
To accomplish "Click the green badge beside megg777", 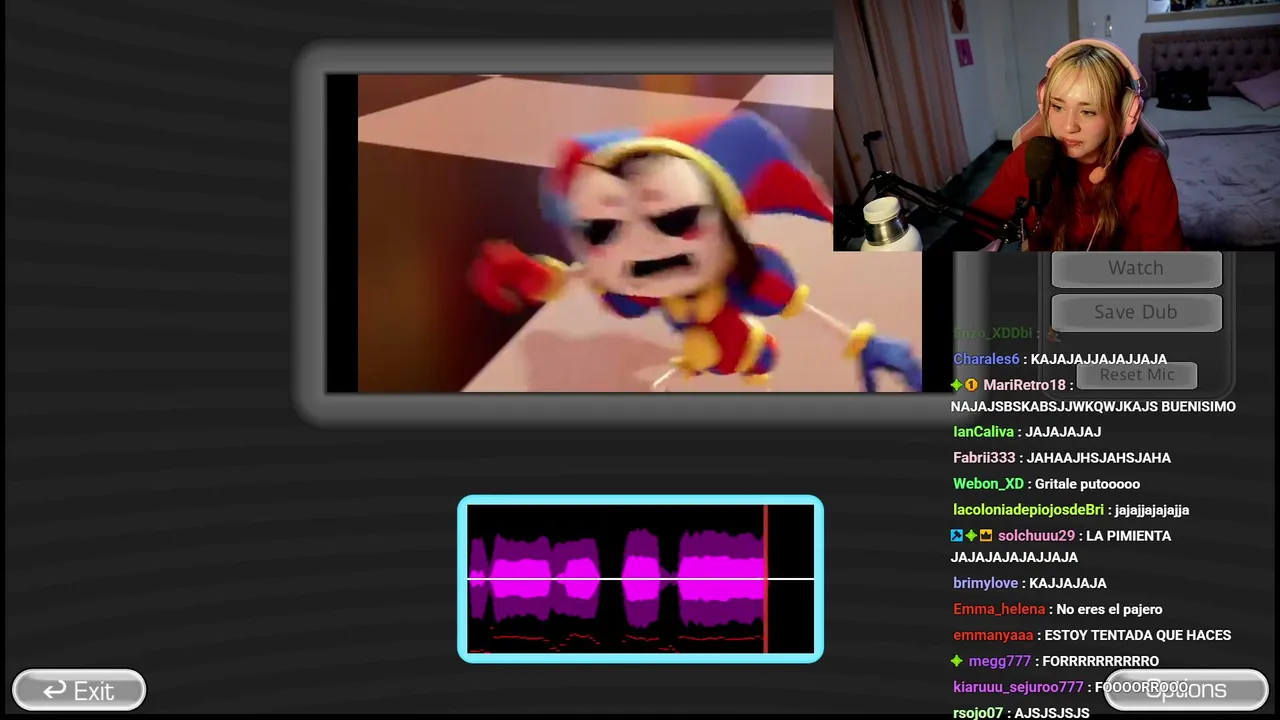I will pos(957,661).
